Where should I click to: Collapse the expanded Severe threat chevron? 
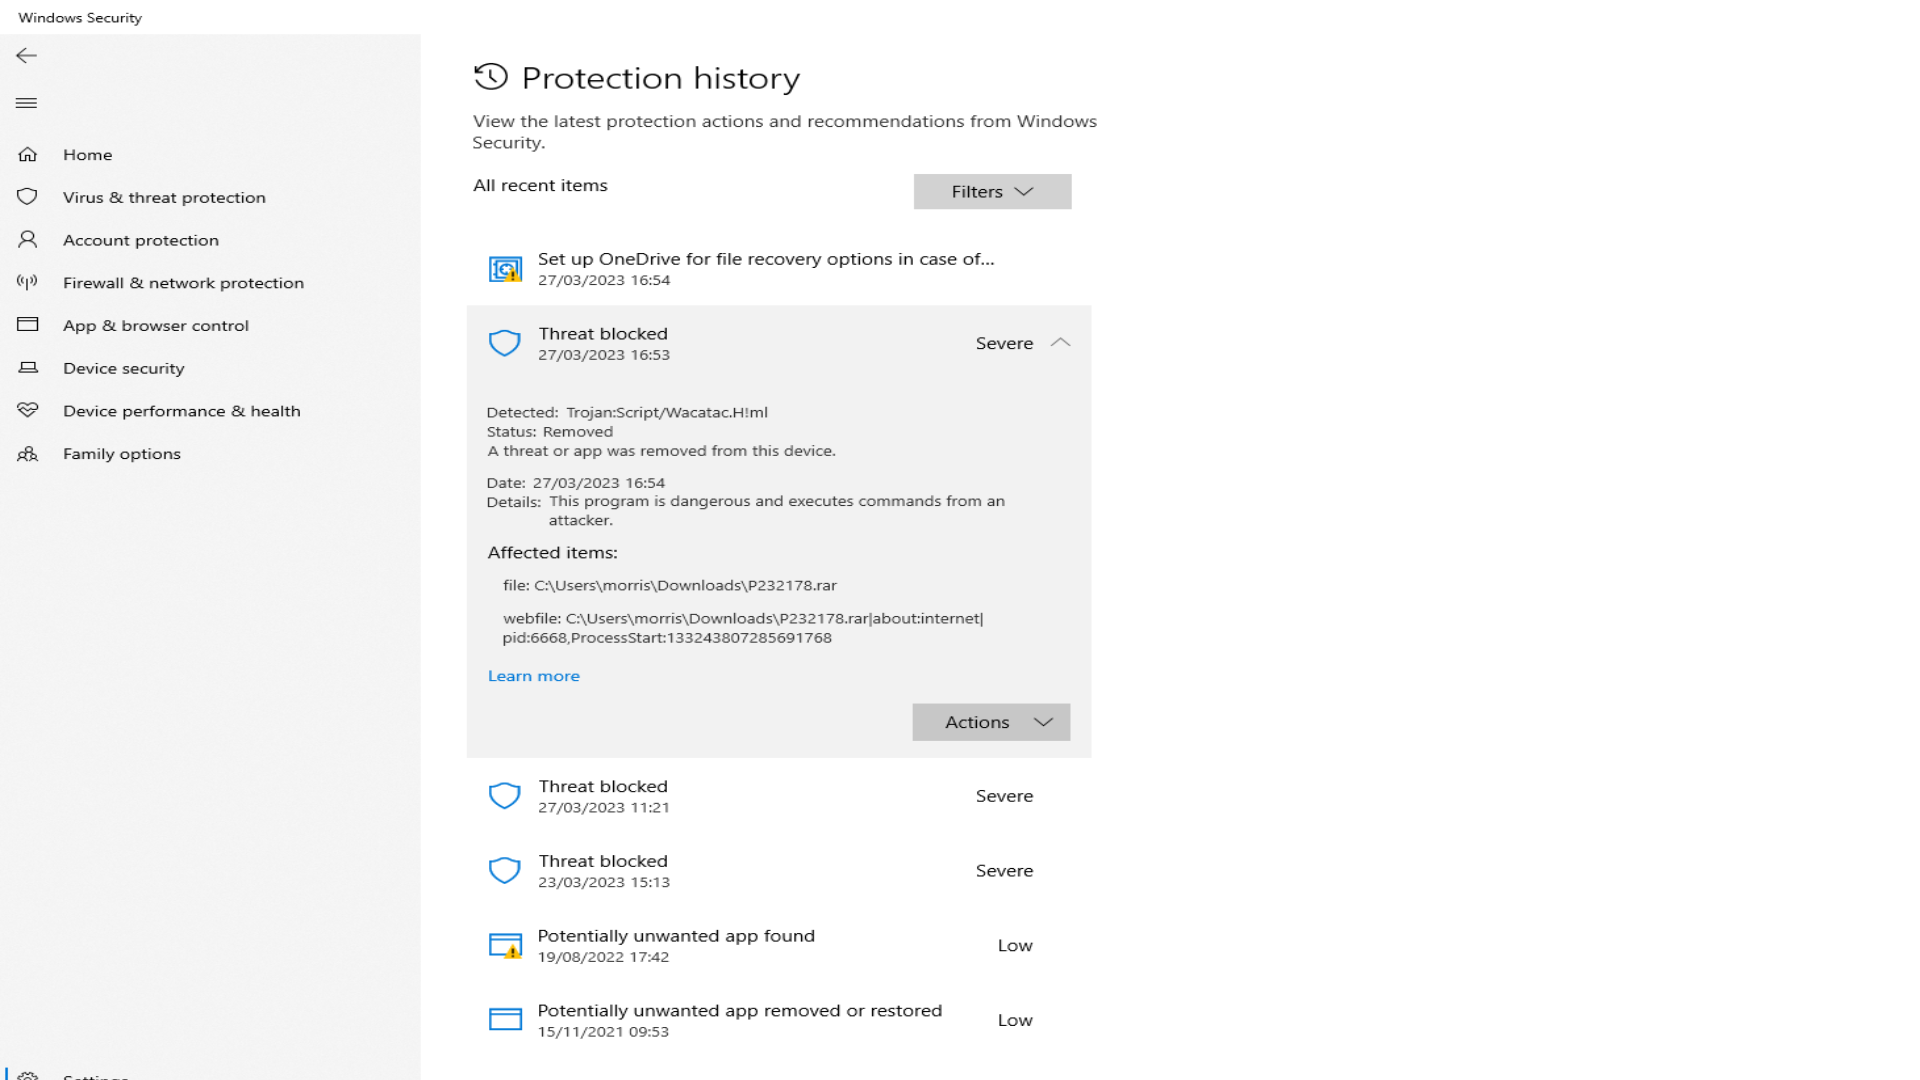click(1061, 343)
